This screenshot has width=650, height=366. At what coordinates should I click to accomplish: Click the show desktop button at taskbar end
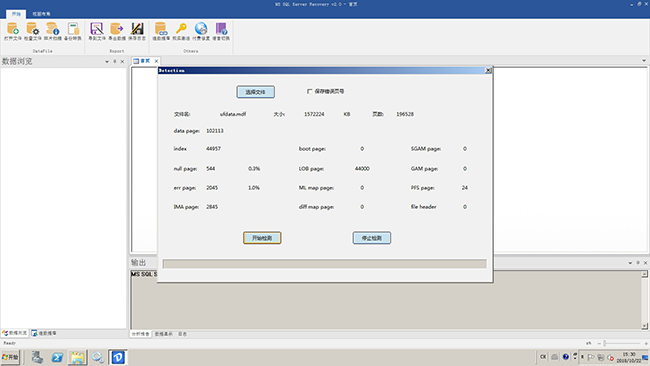(x=645, y=357)
